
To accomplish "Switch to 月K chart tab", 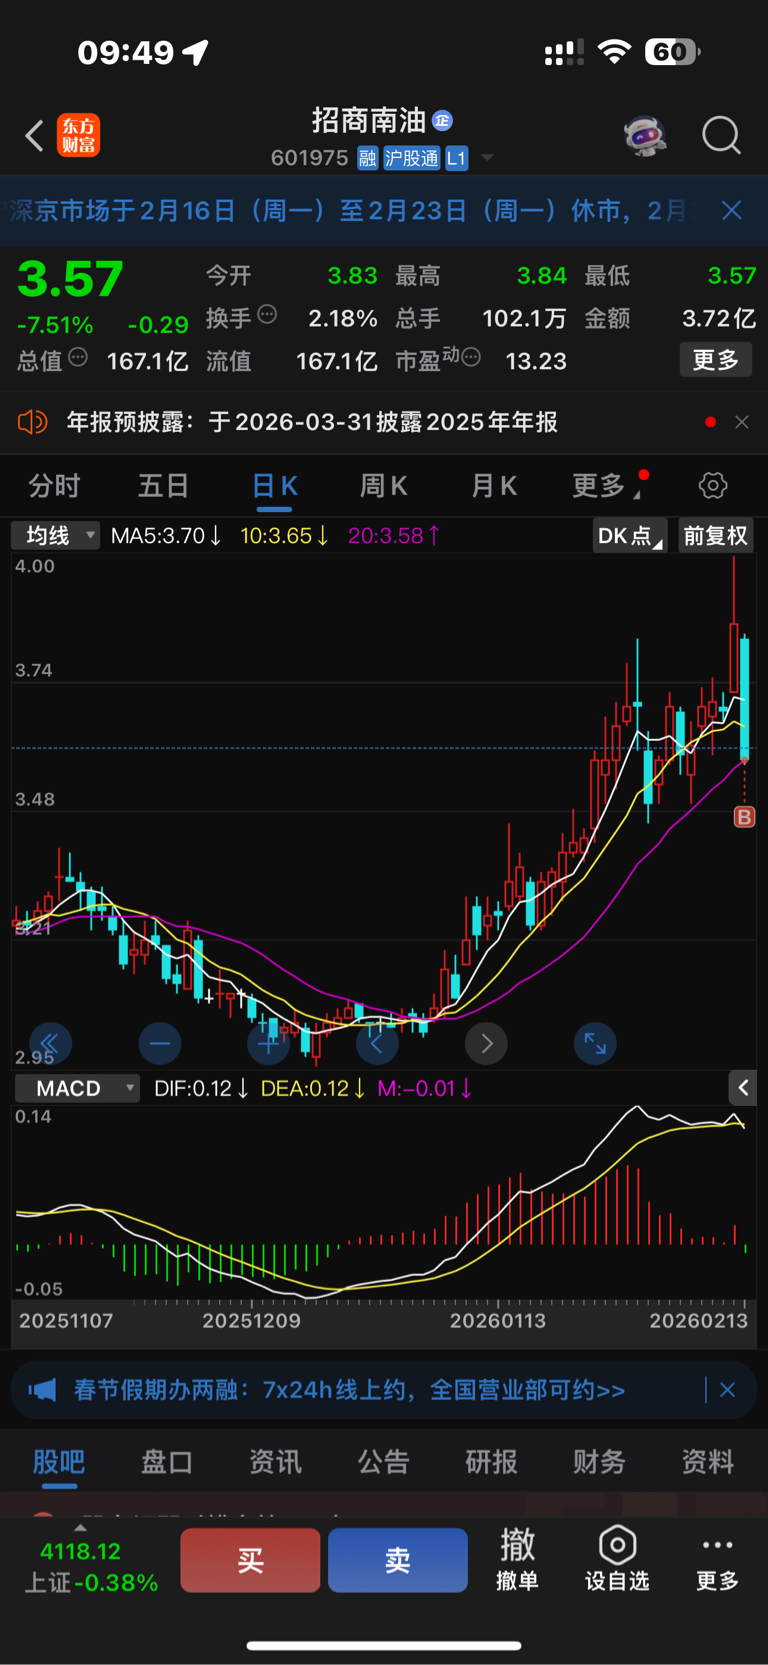I will click(x=494, y=486).
